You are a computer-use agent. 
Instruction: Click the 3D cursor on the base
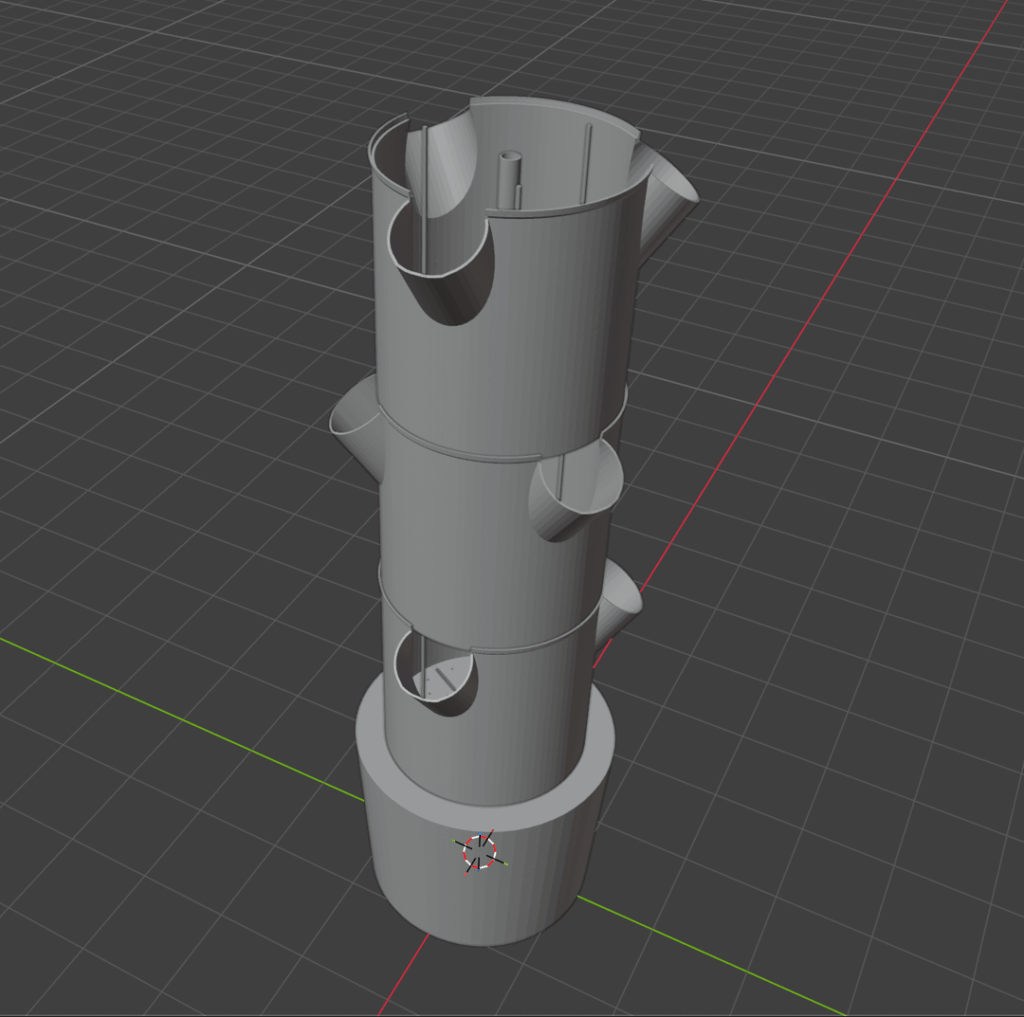click(x=479, y=852)
